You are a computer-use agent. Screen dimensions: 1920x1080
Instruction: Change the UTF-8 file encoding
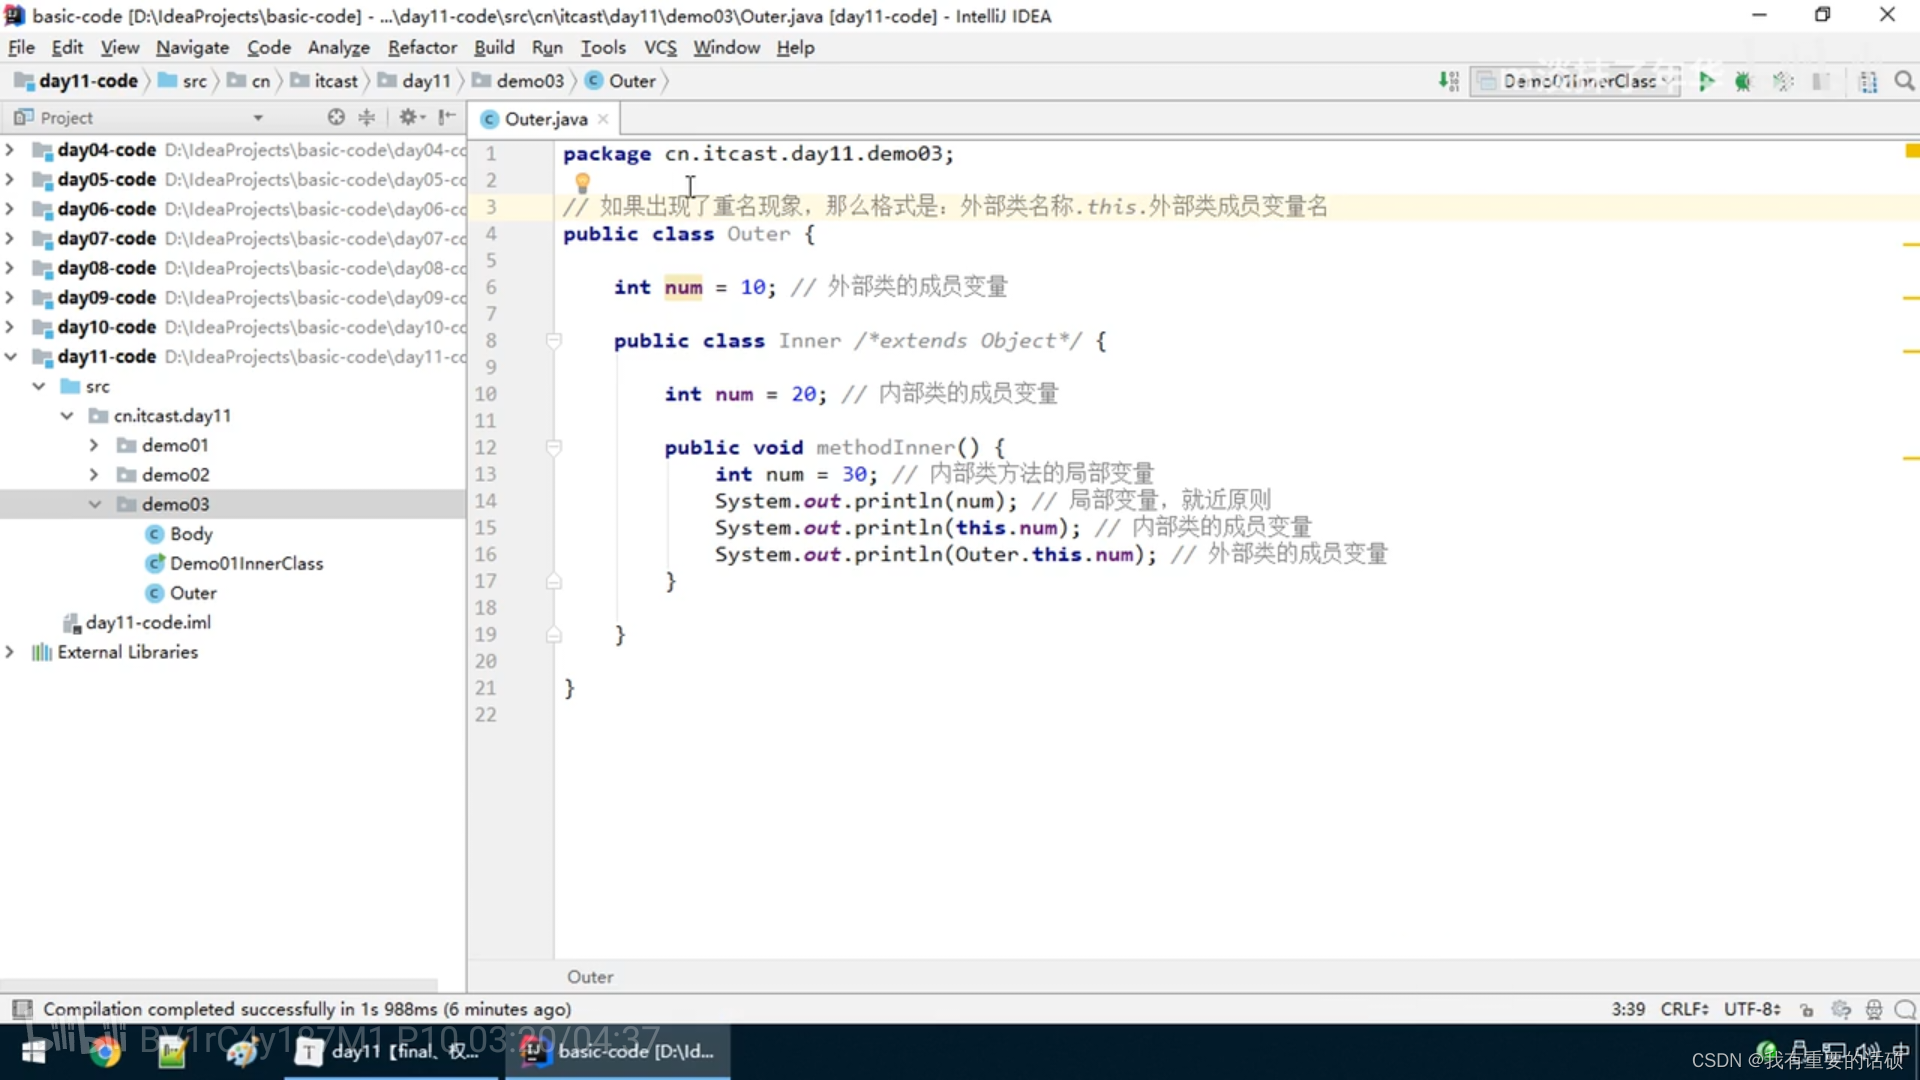point(1752,1009)
